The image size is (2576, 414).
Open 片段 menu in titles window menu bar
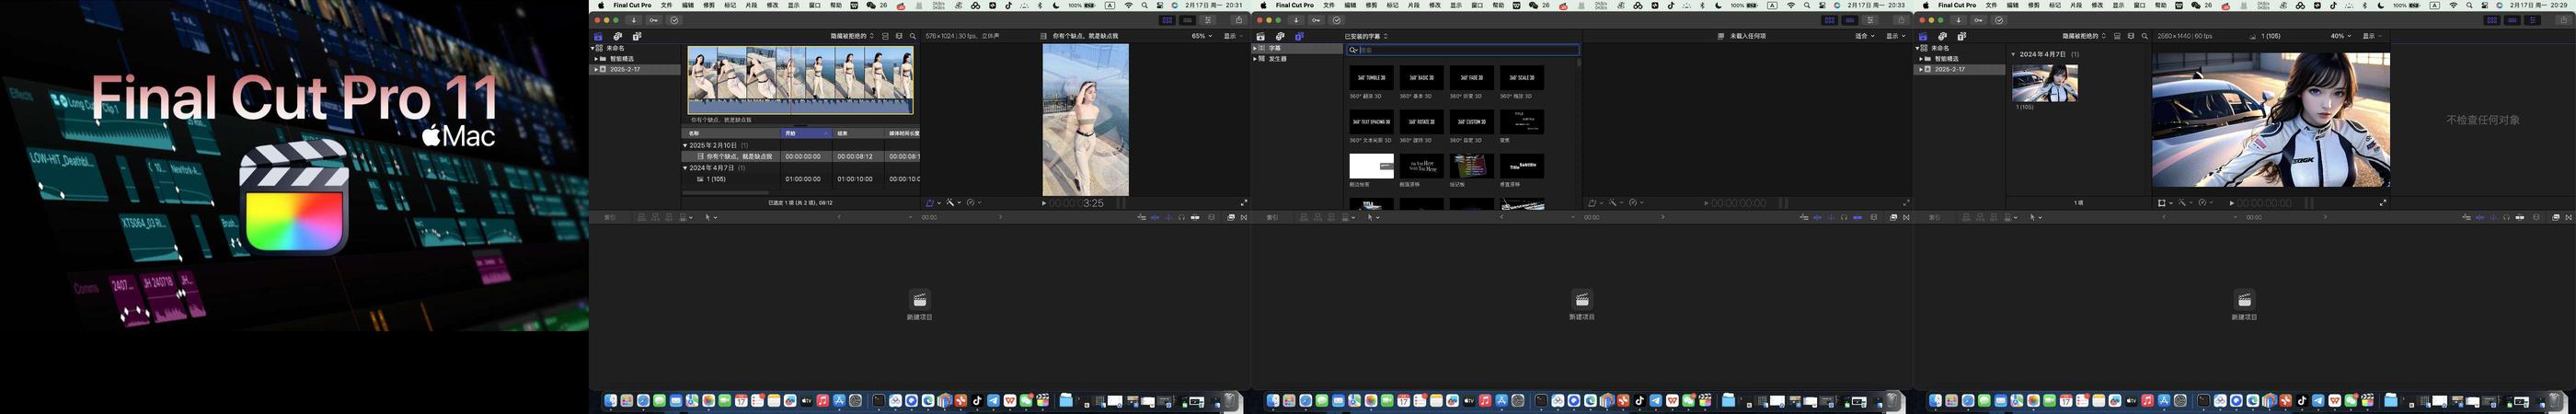click(1414, 5)
